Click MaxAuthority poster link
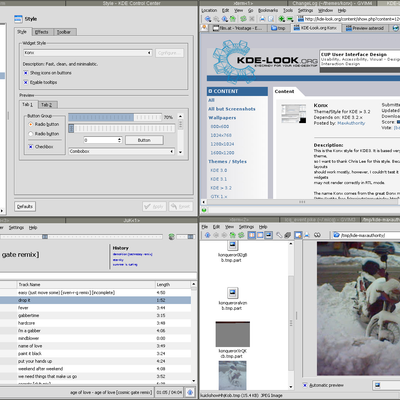Screen dimensions: 400x400 tap(351, 123)
